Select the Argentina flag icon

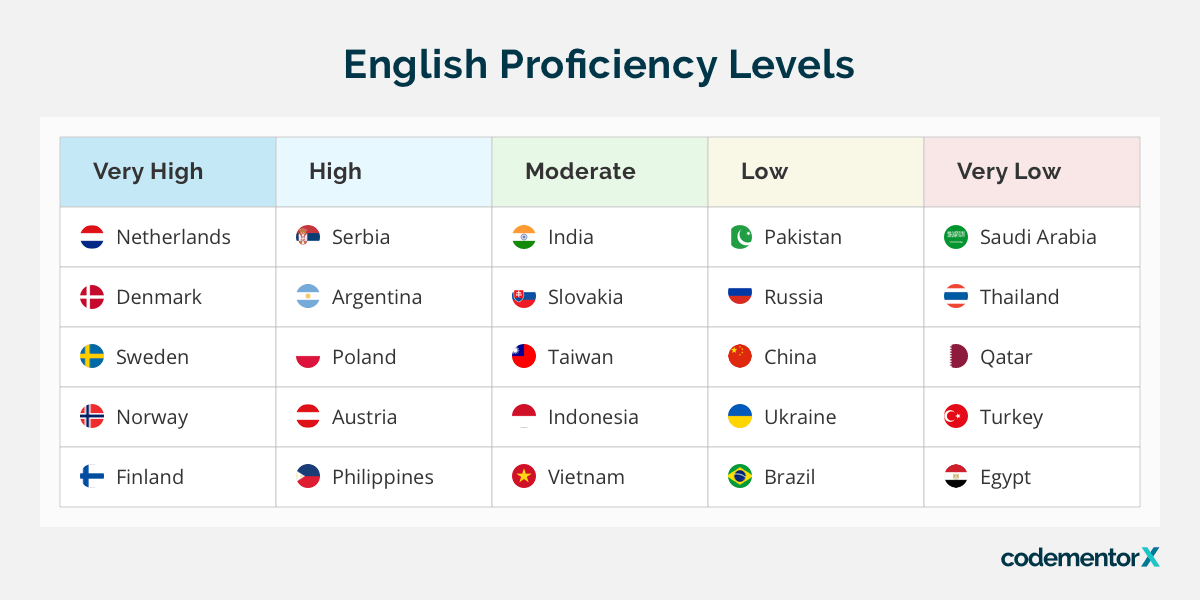pos(308,297)
